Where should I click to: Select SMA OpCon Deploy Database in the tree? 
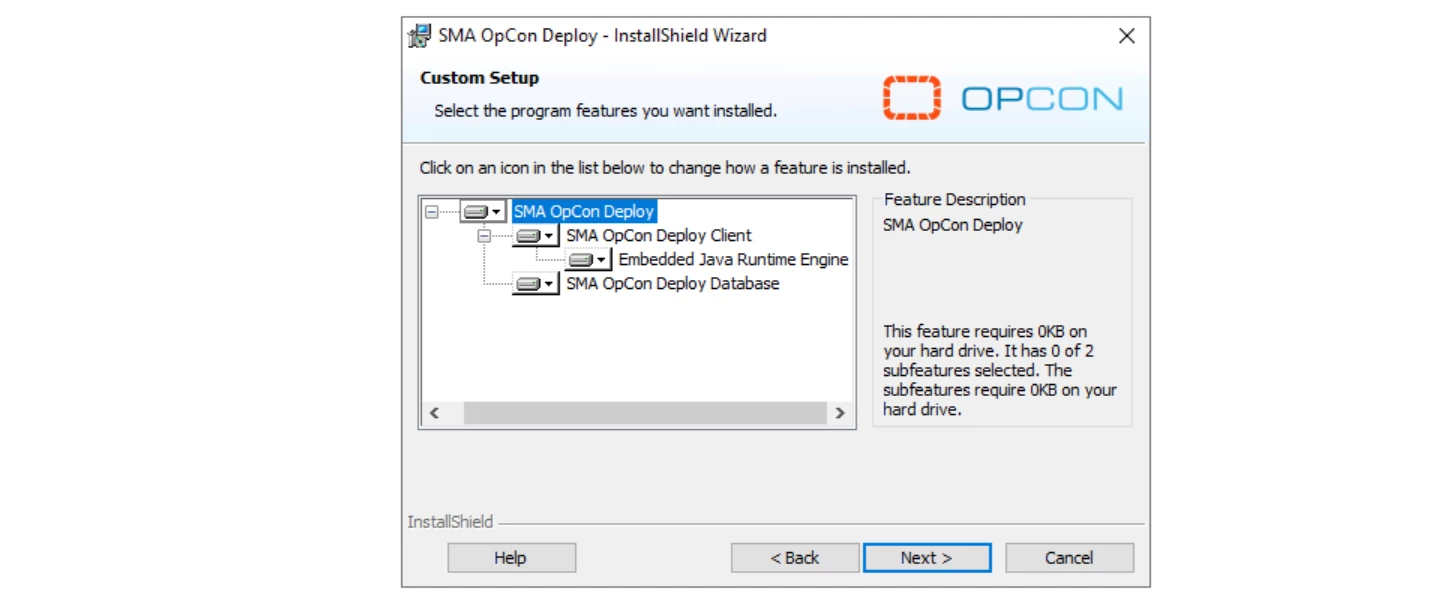672,284
